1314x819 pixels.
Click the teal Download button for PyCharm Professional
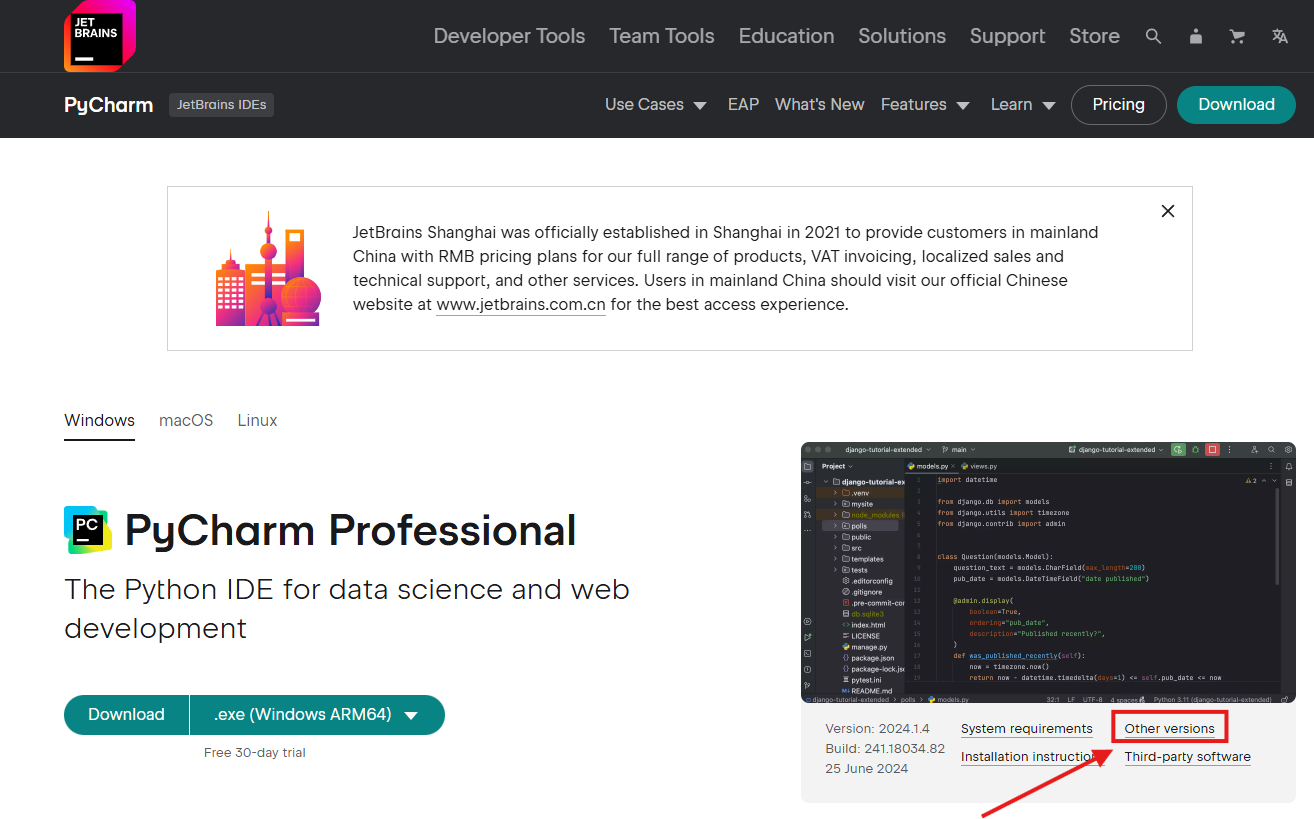click(126, 715)
